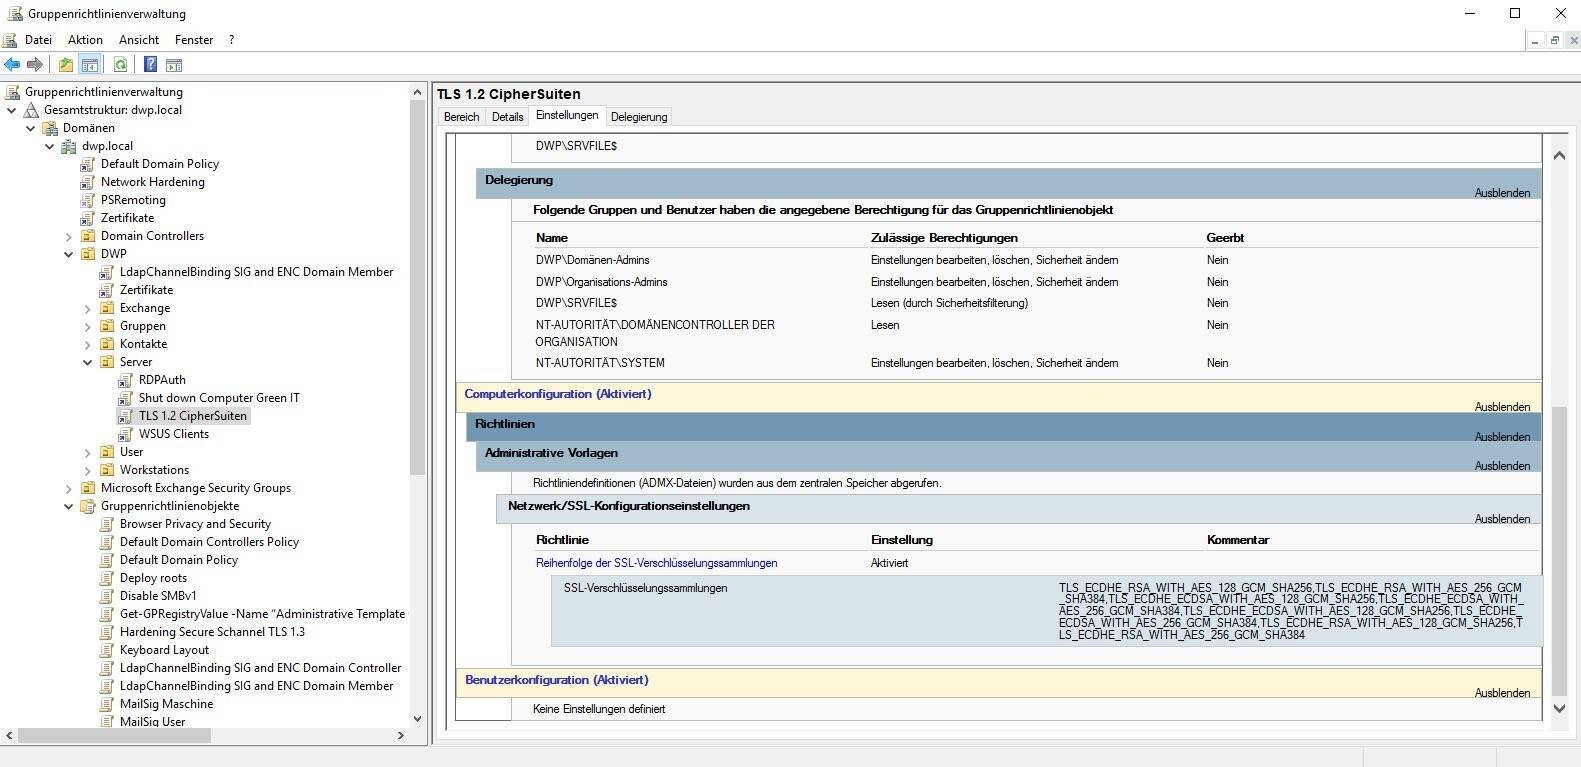Image resolution: width=1581 pixels, height=767 pixels.
Task: Select WSUS Clients in the tree
Action: (x=173, y=434)
